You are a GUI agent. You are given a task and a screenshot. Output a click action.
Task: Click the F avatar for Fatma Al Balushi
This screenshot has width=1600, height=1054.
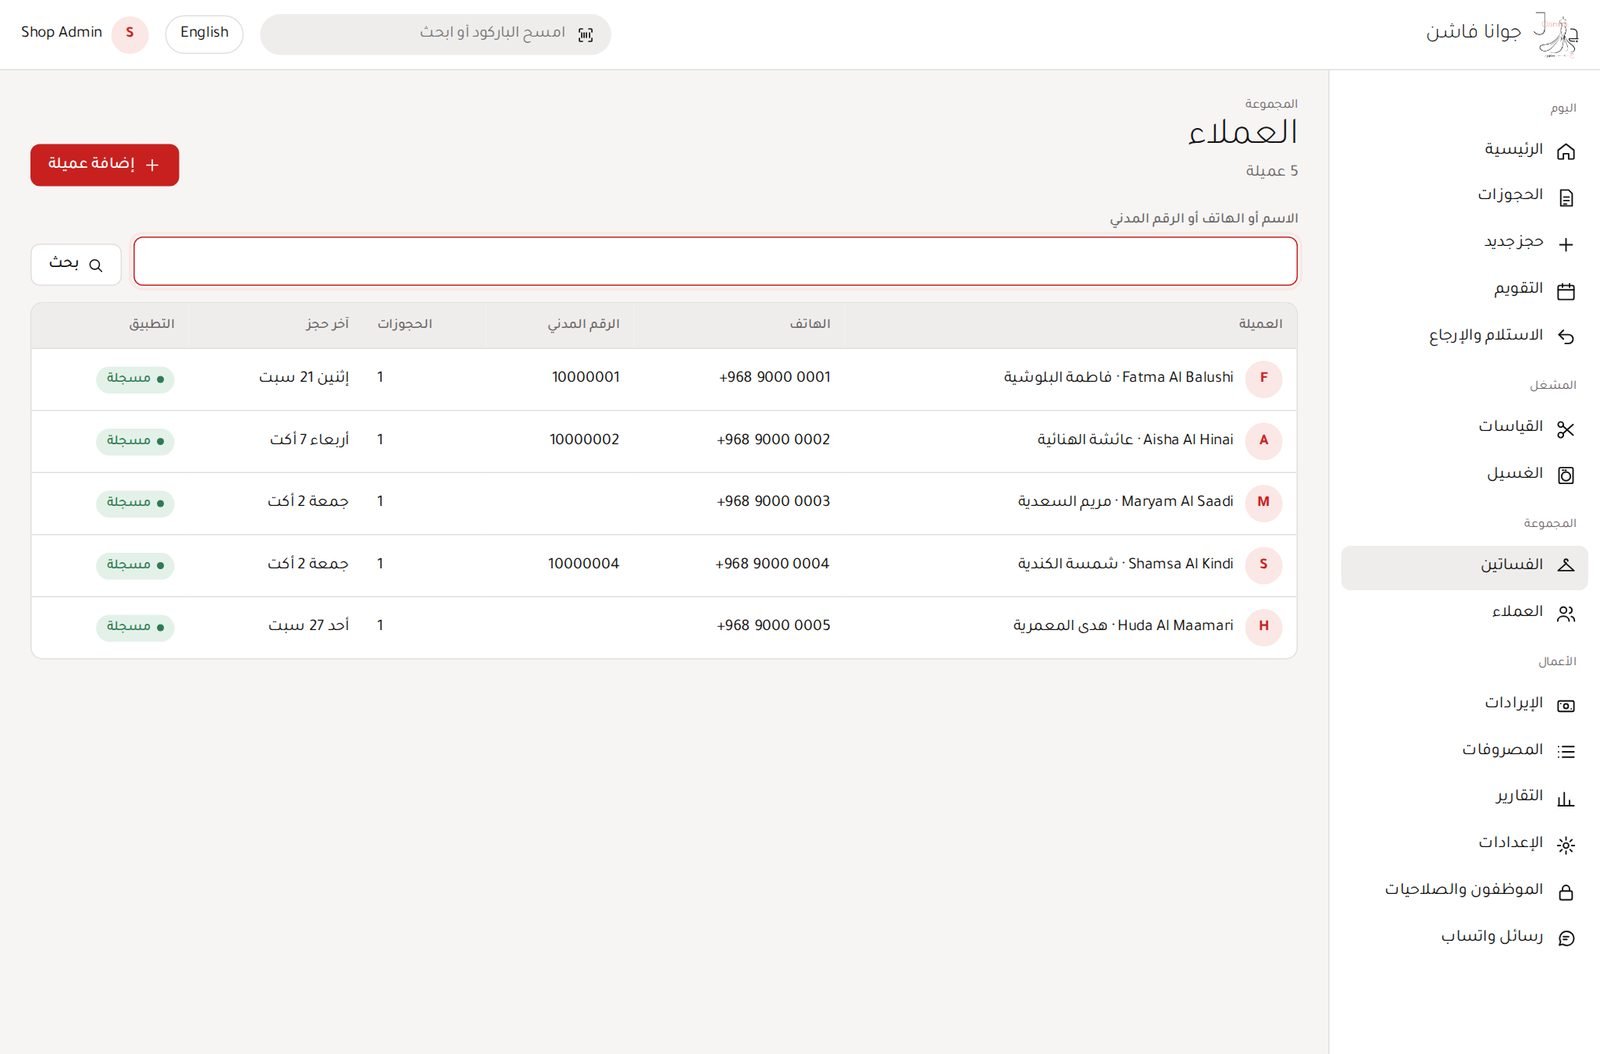click(1264, 379)
